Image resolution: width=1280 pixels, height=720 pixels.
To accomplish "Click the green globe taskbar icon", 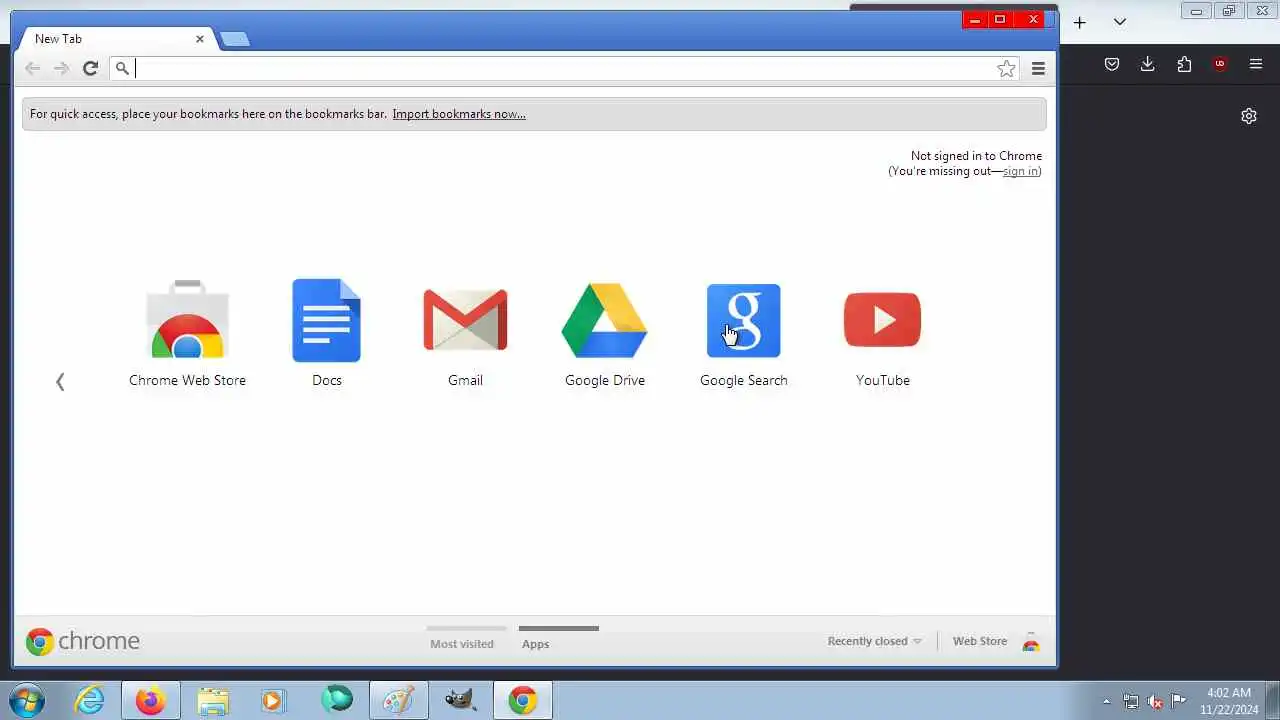I will [337, 700].
